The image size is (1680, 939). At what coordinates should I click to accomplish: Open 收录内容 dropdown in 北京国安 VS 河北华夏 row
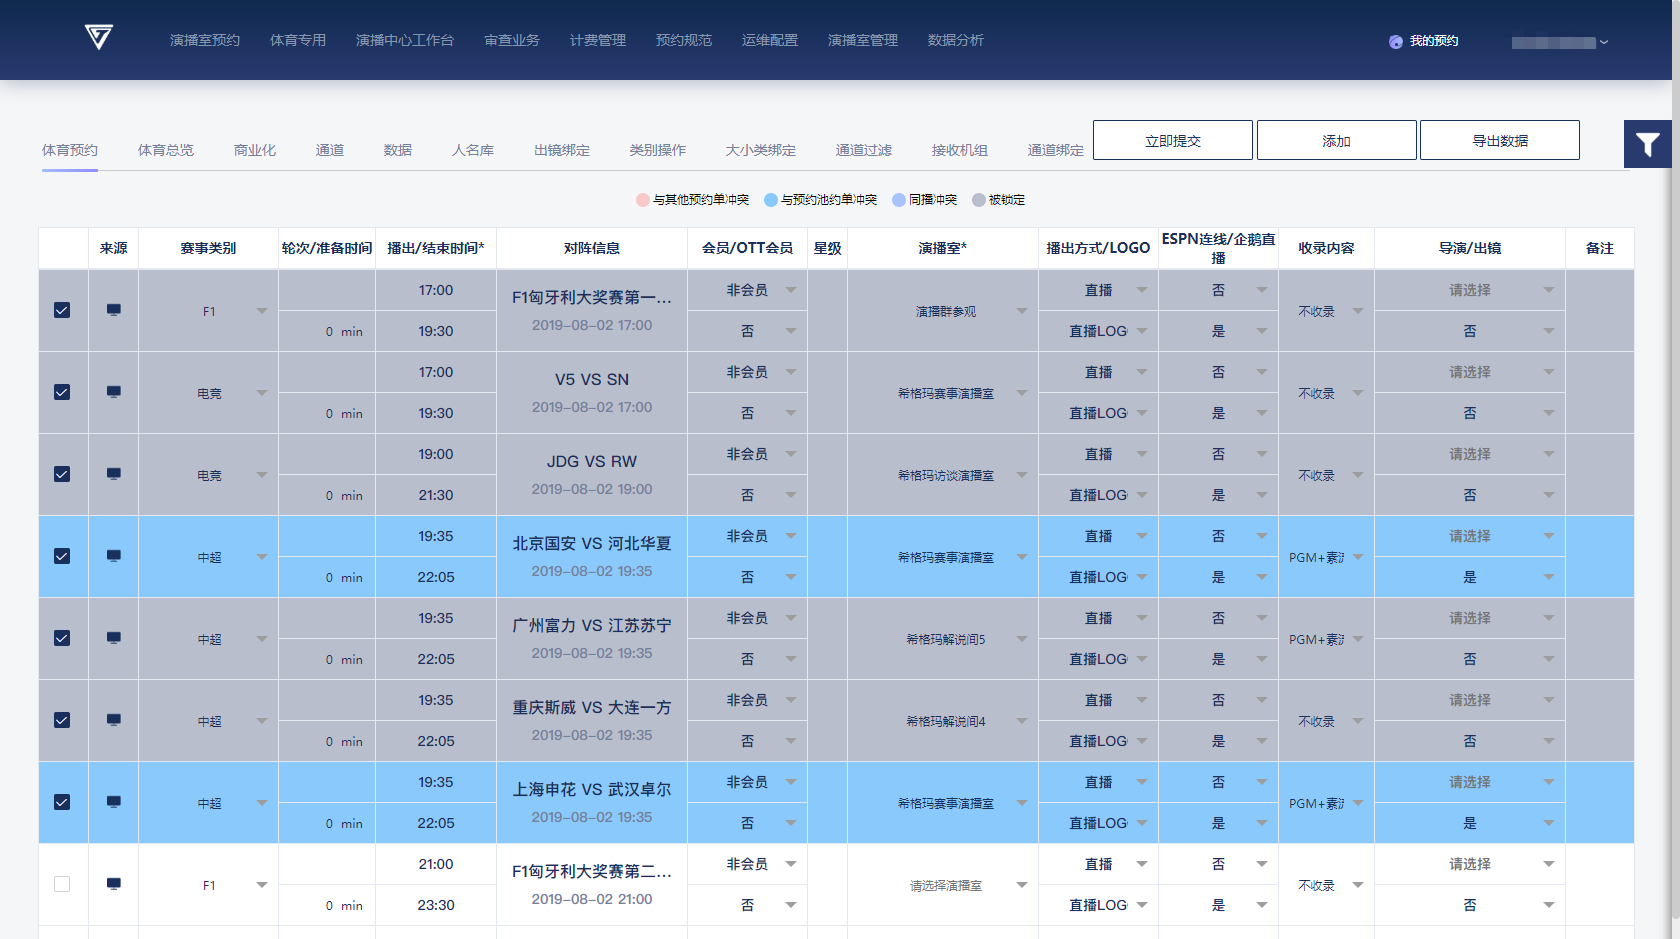click(1326, 557)
